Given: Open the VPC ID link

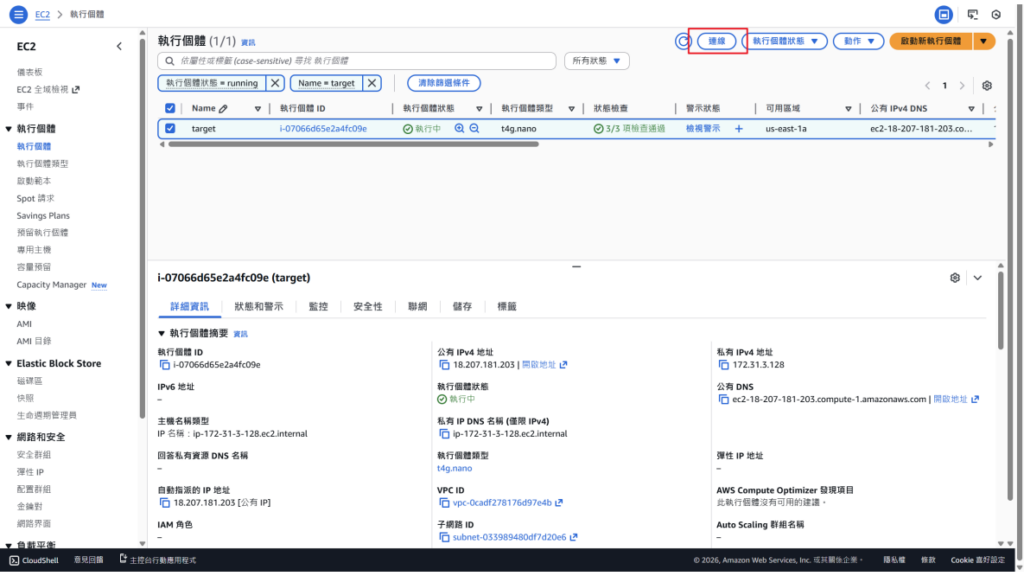Looking at the screenshot, I should (494, 502).
